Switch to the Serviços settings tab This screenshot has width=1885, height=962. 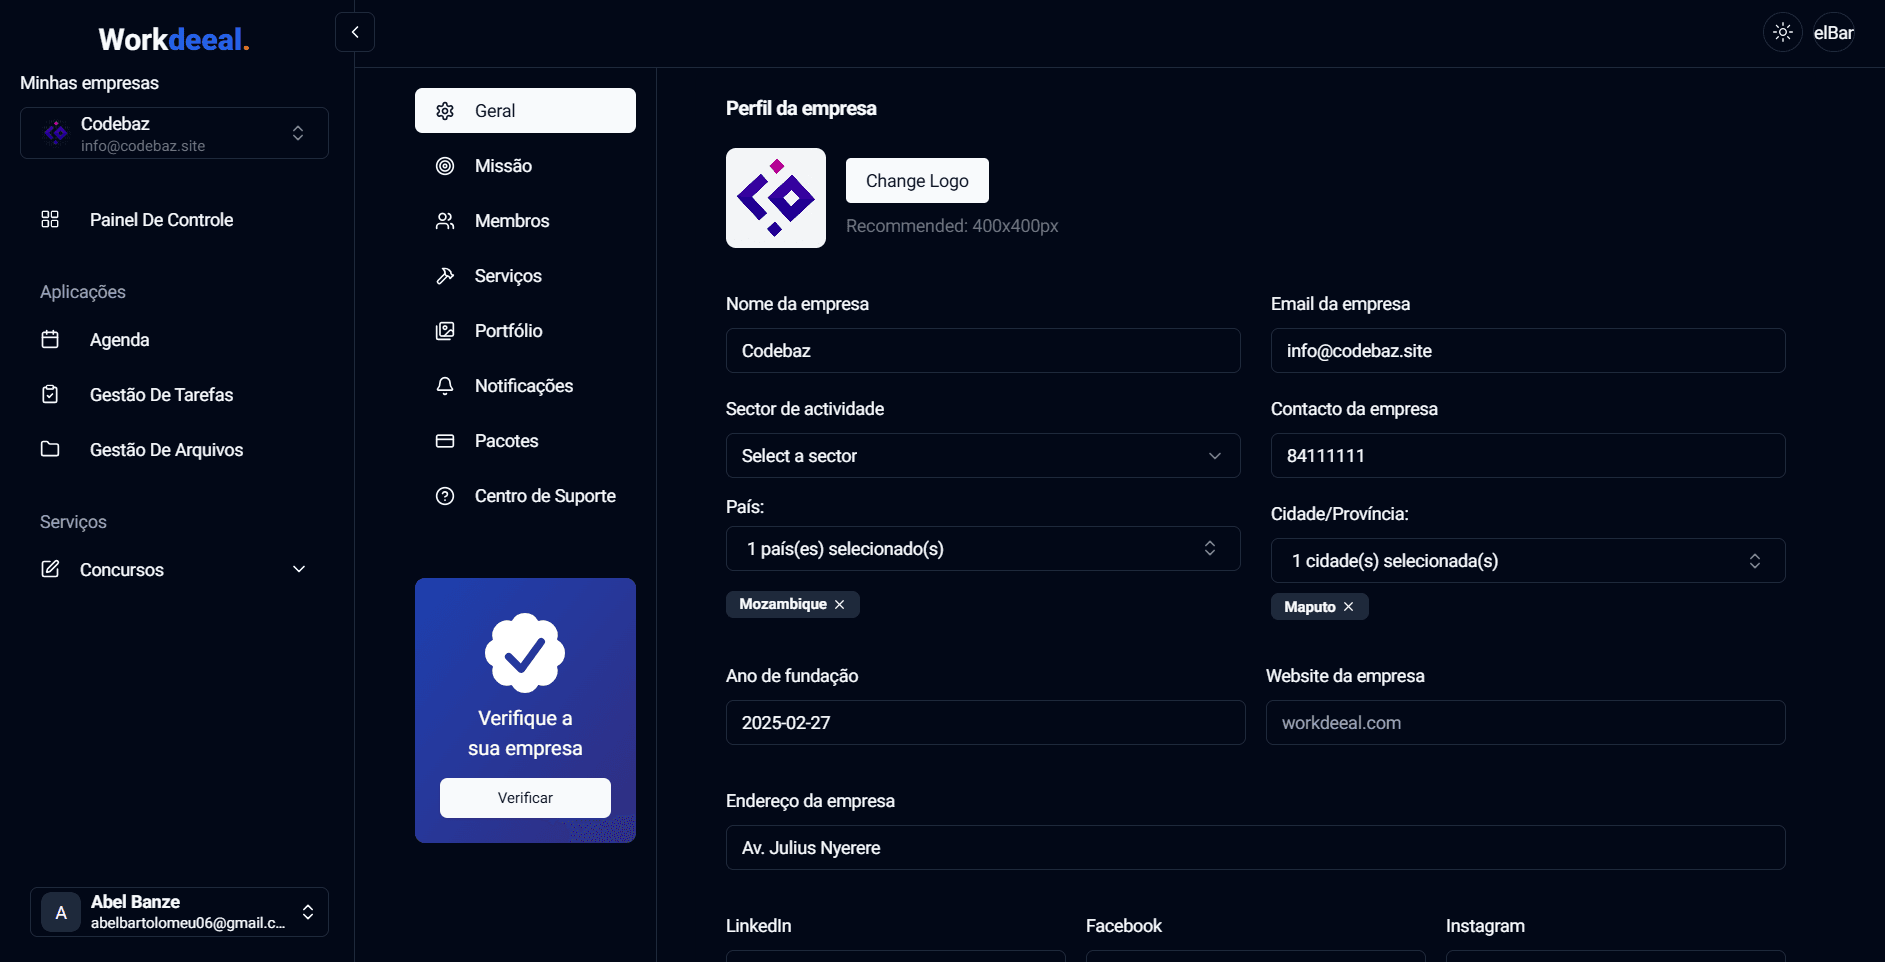(525, 276)
